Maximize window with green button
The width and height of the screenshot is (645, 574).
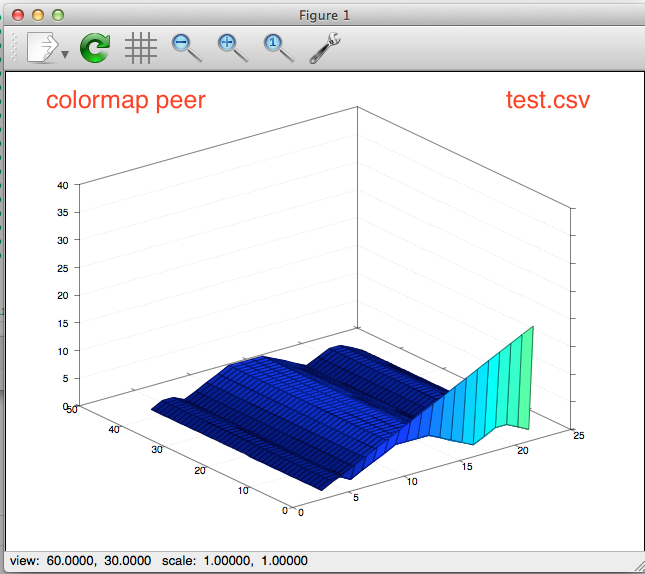58,15
